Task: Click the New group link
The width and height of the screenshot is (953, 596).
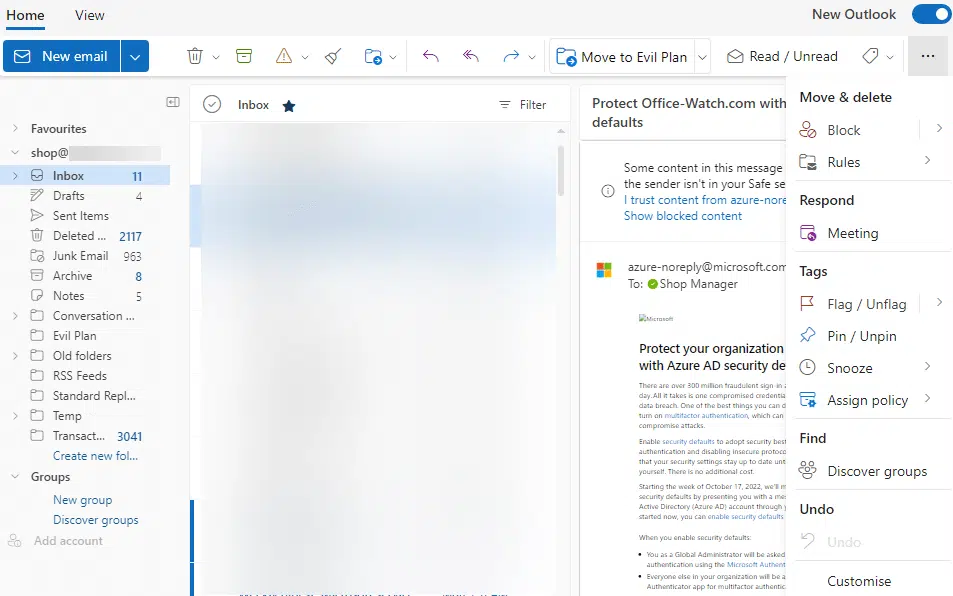Action: pos(83,500)
